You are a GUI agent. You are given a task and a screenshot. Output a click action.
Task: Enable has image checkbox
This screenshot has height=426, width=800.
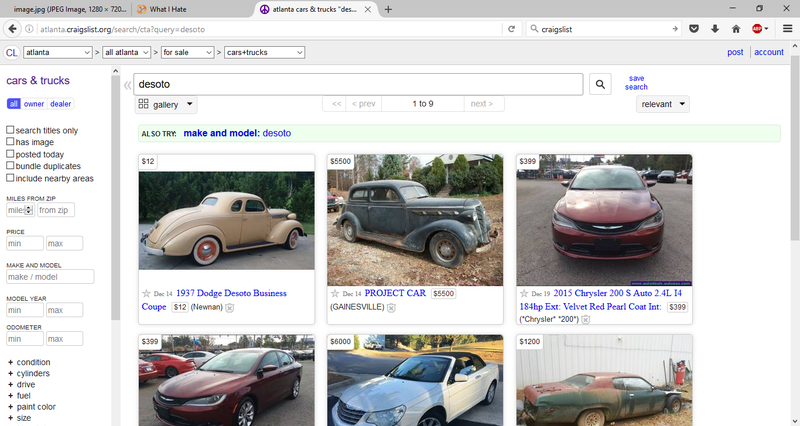coord(10,141)
